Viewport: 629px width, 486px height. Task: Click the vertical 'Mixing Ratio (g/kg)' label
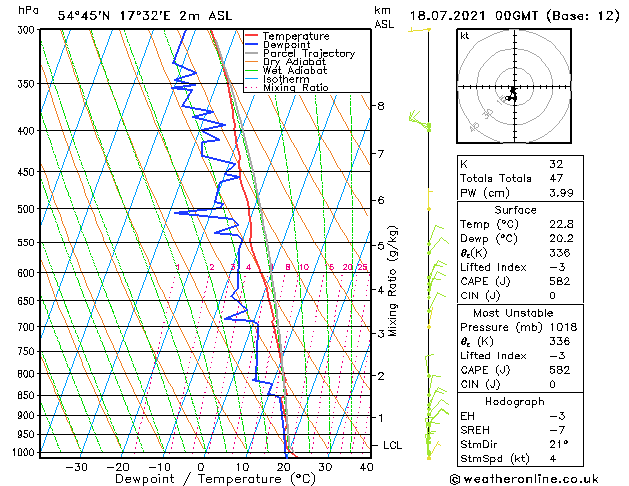coord(392,281)
